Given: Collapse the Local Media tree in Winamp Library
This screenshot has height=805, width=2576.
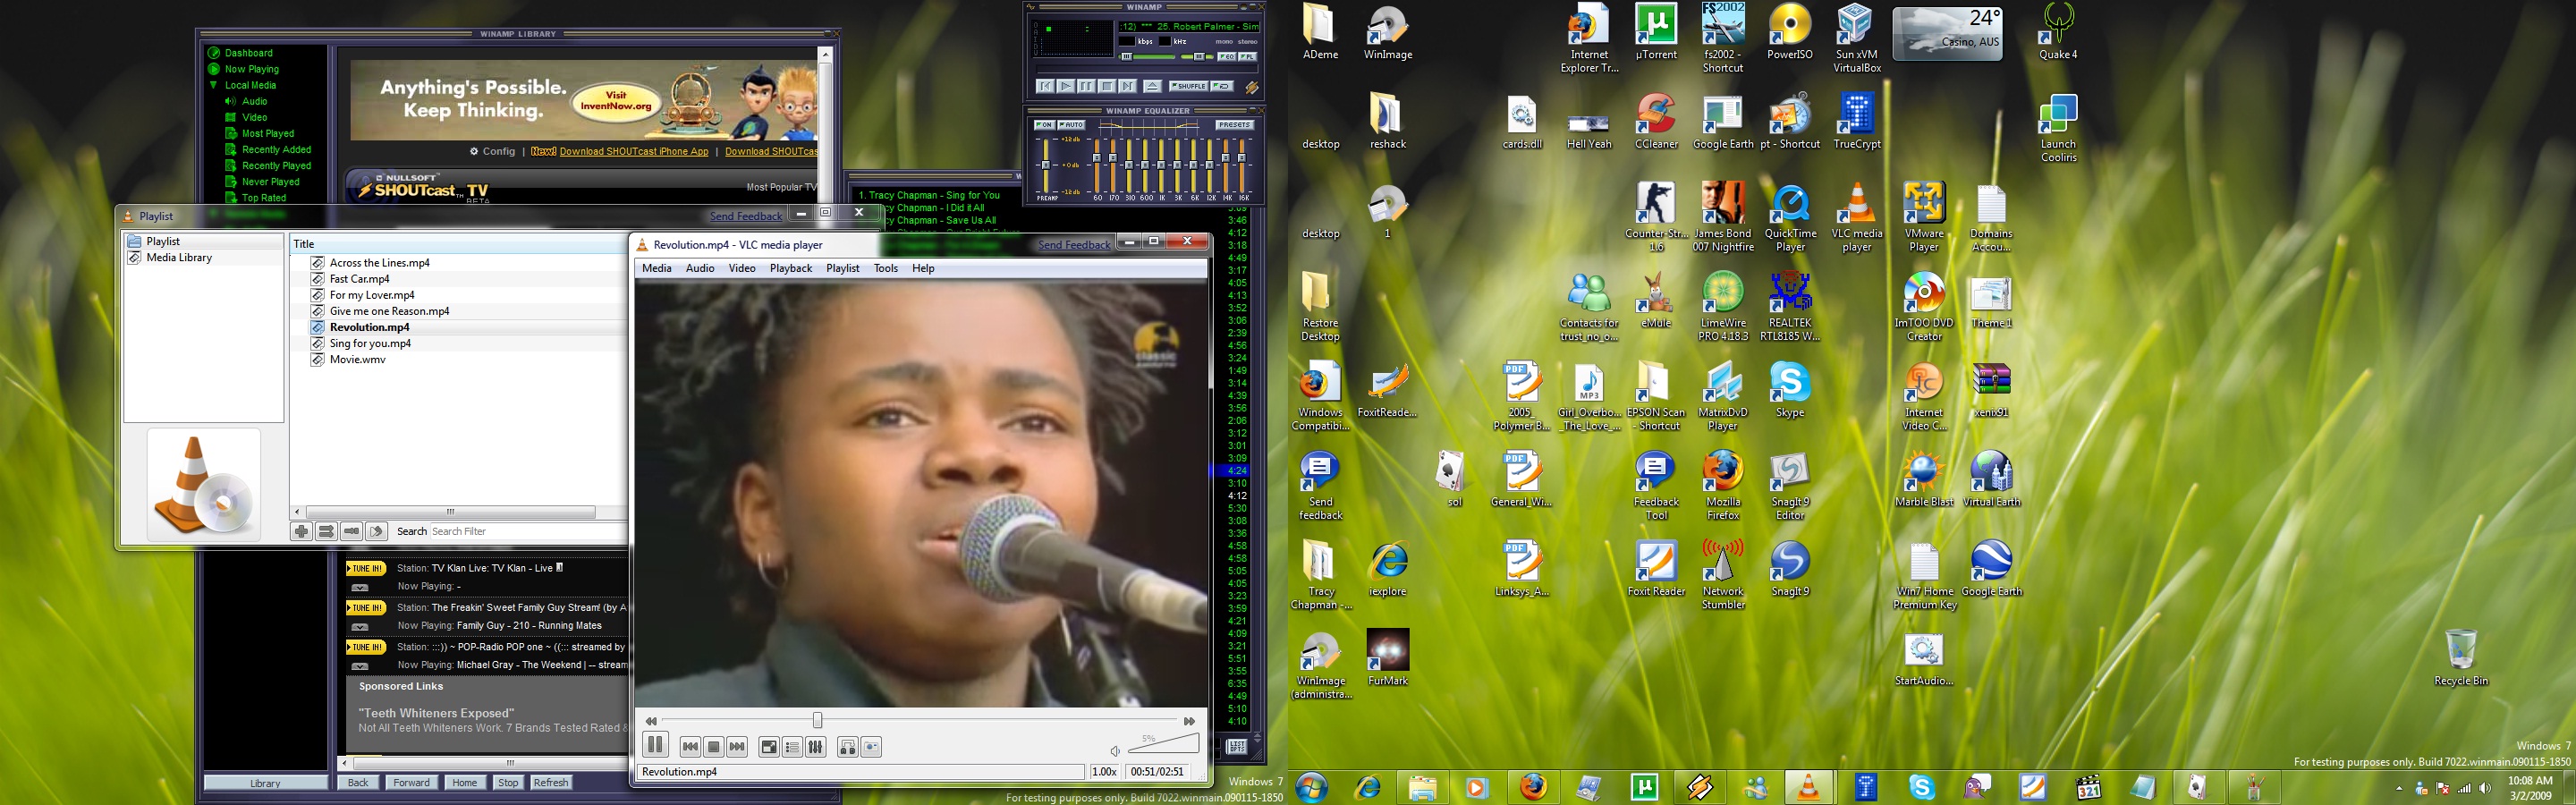Looking at the screenshot, I should pos(213,86).
